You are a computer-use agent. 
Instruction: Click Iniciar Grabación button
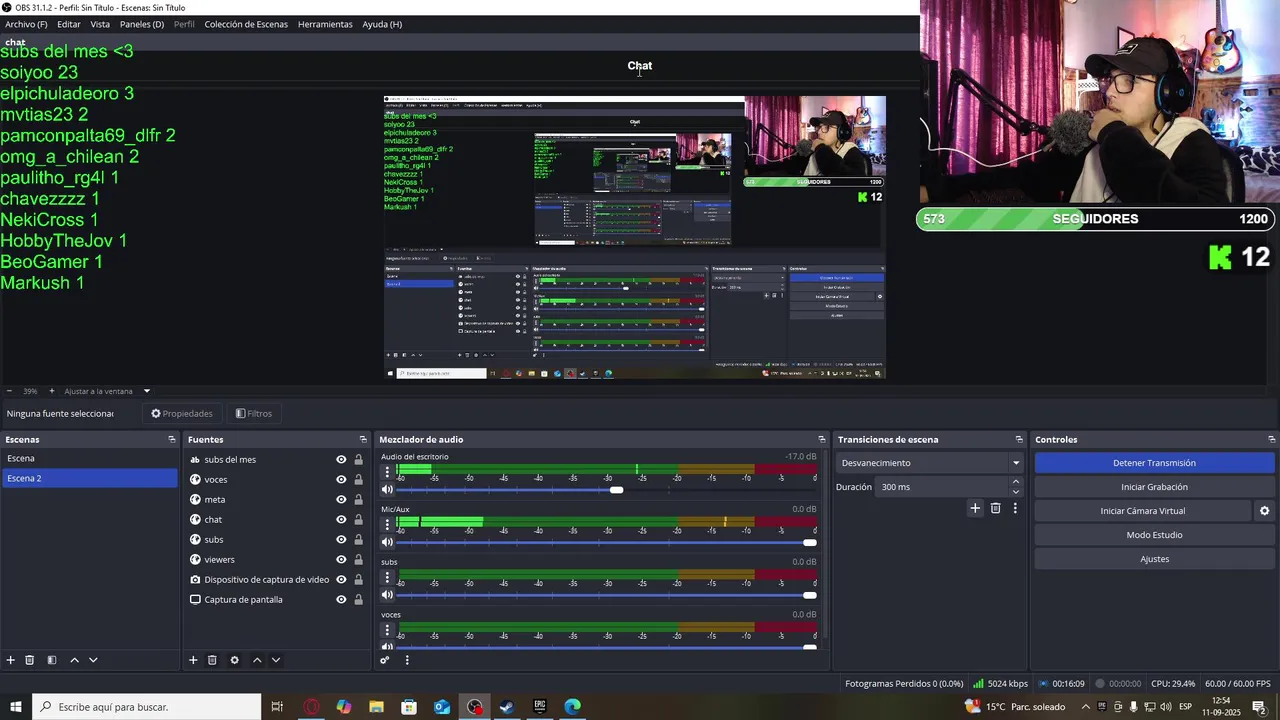click(1154, 487)
